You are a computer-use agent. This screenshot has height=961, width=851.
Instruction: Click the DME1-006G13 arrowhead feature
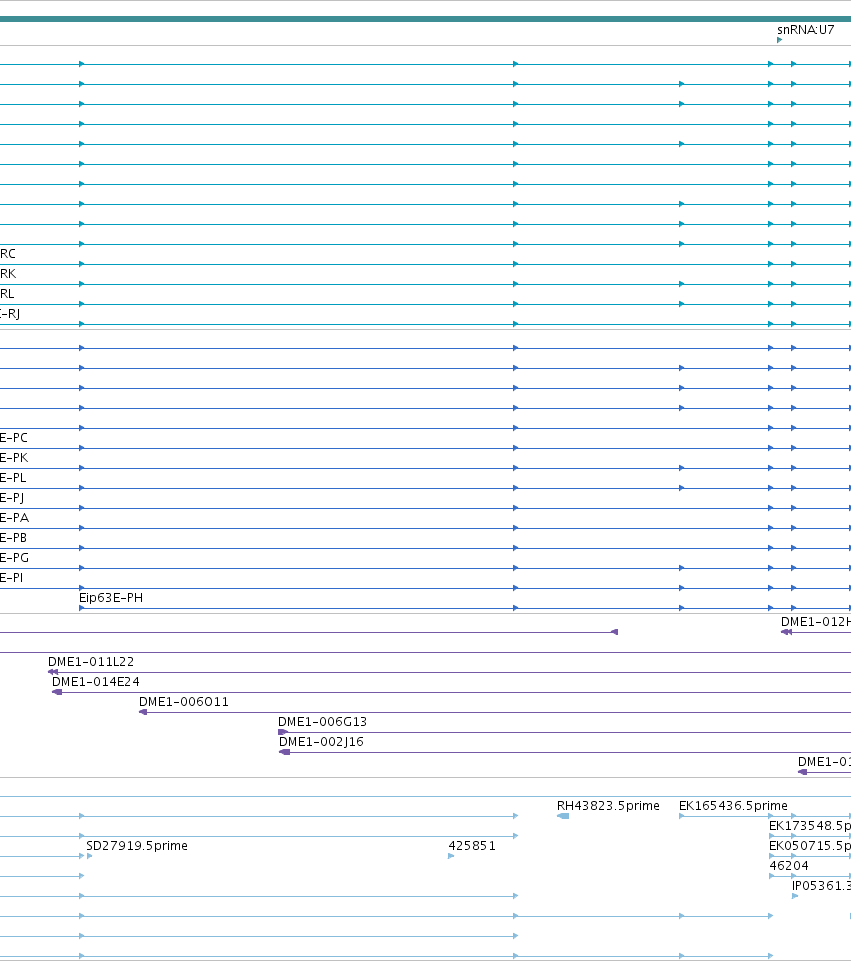(x=283, y=732)
